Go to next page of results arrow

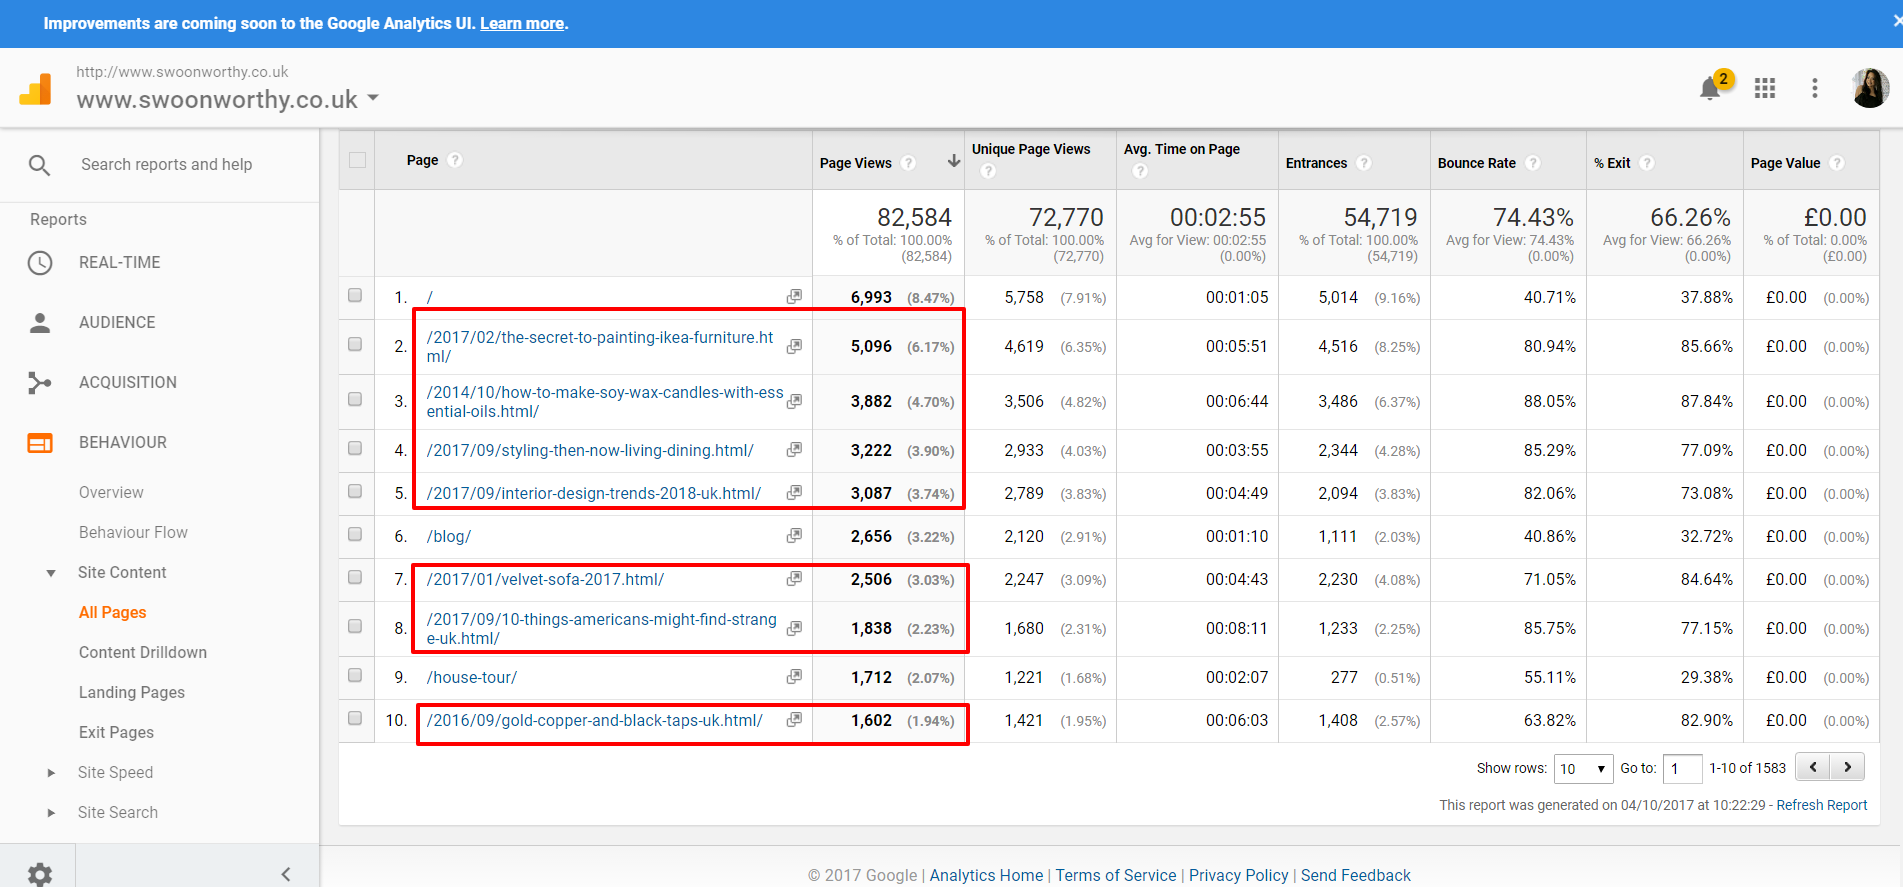(x=1847, y=767)
